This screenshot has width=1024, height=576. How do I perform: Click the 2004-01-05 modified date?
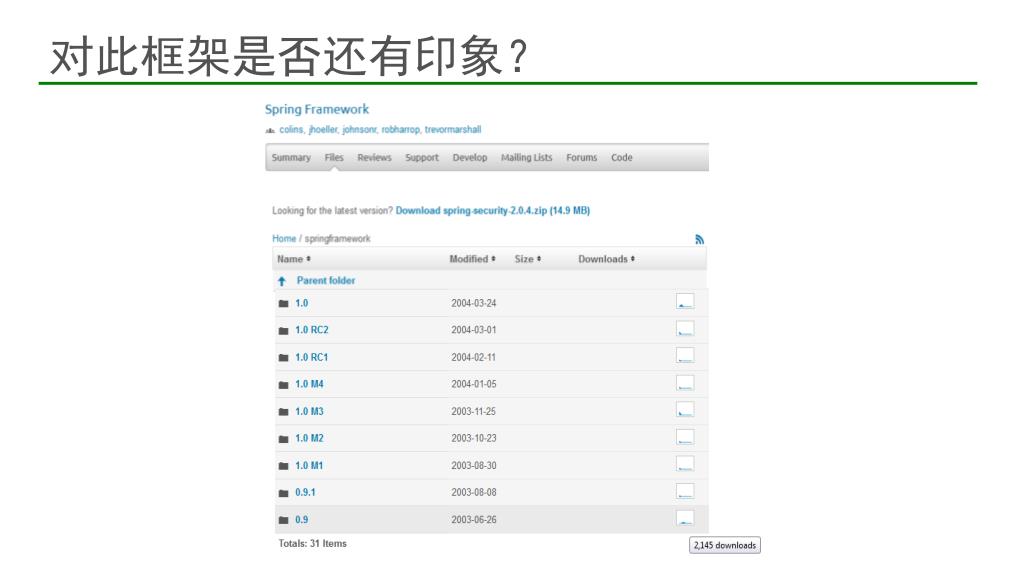click(x=473, y=385)
